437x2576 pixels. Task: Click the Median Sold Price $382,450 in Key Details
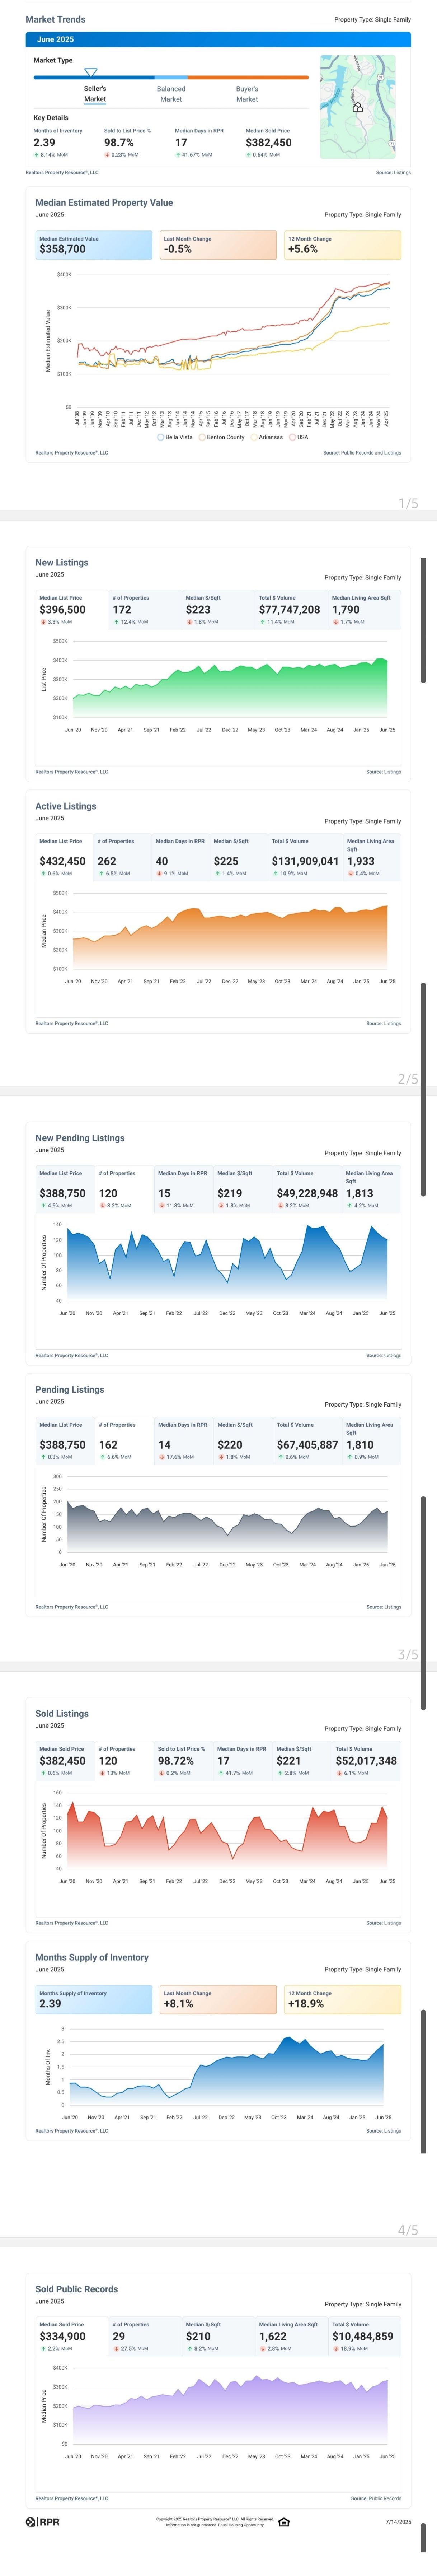click(269, 142)
